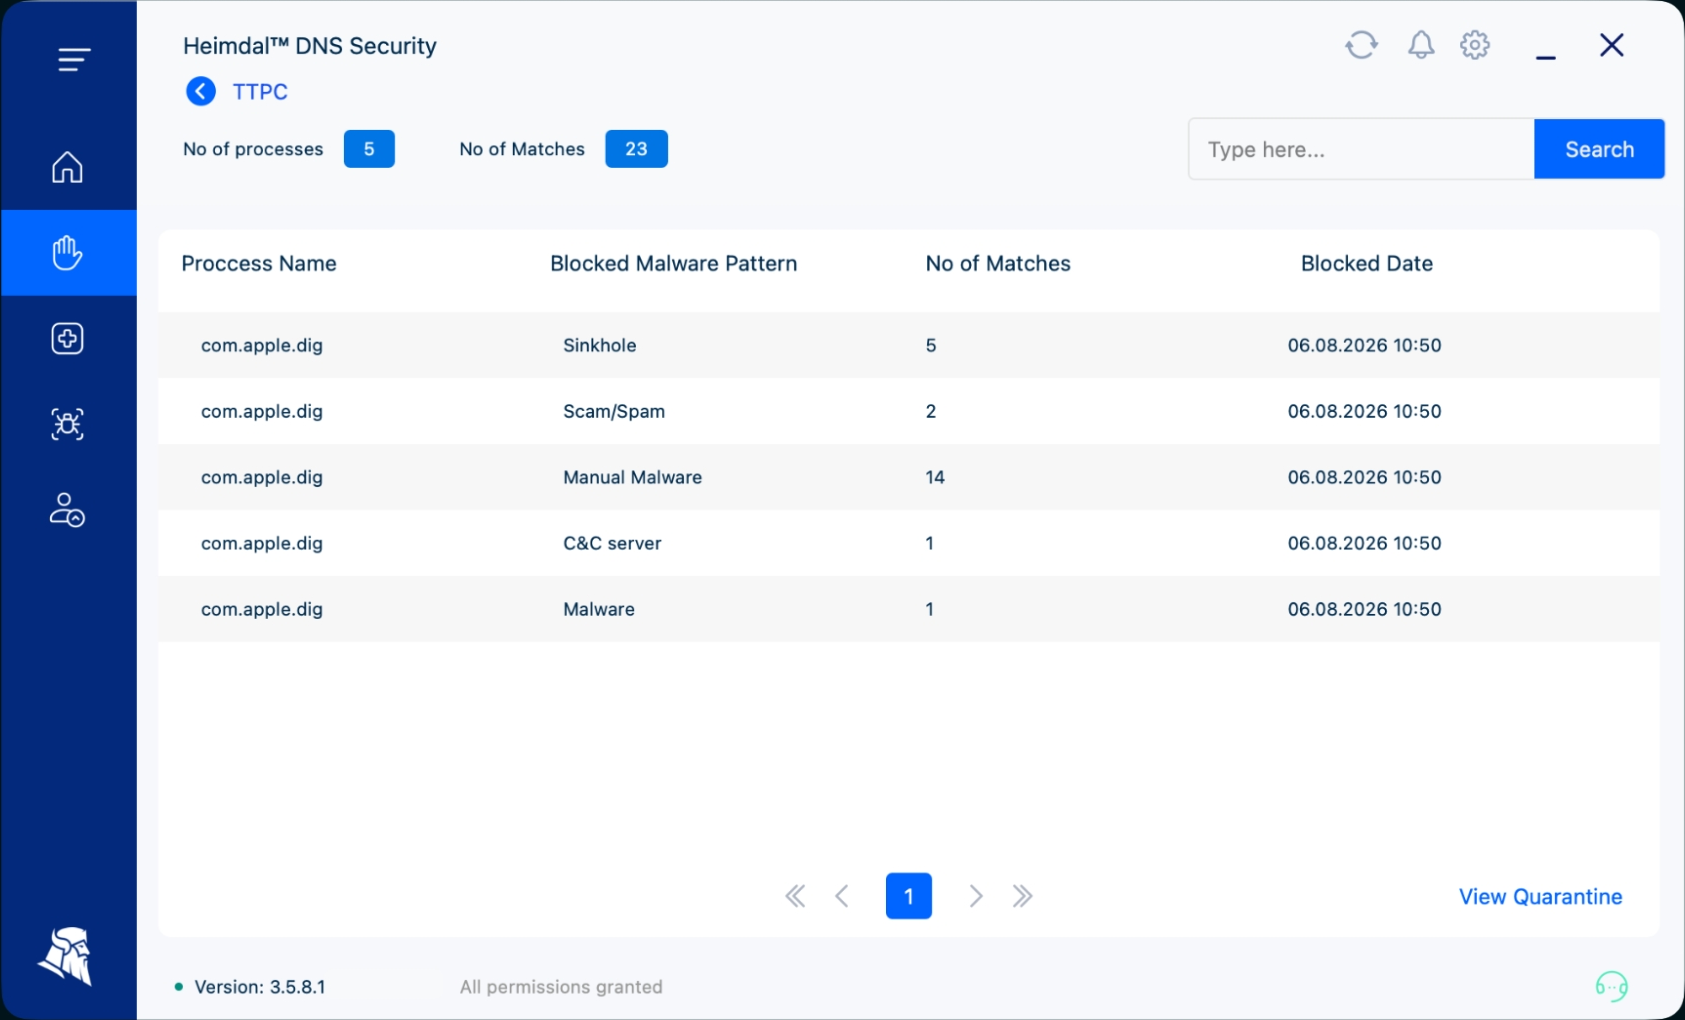Jump to last page with double-right chevron

(1022, 896)
